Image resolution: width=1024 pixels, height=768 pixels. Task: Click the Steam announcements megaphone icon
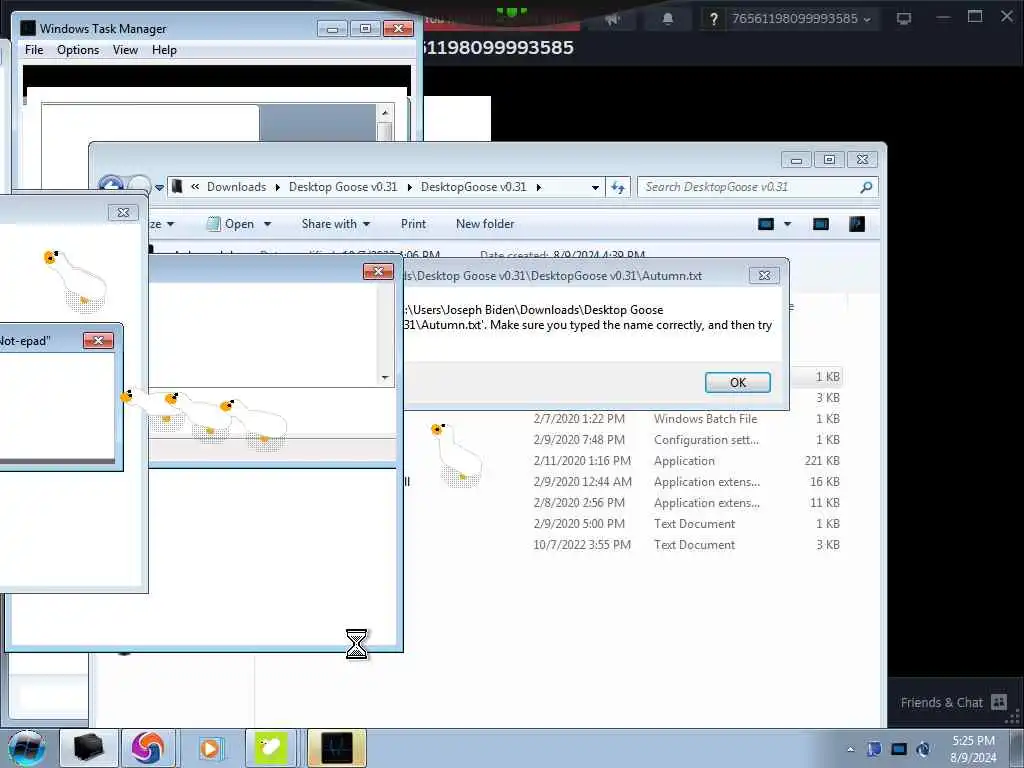(612, 19)
